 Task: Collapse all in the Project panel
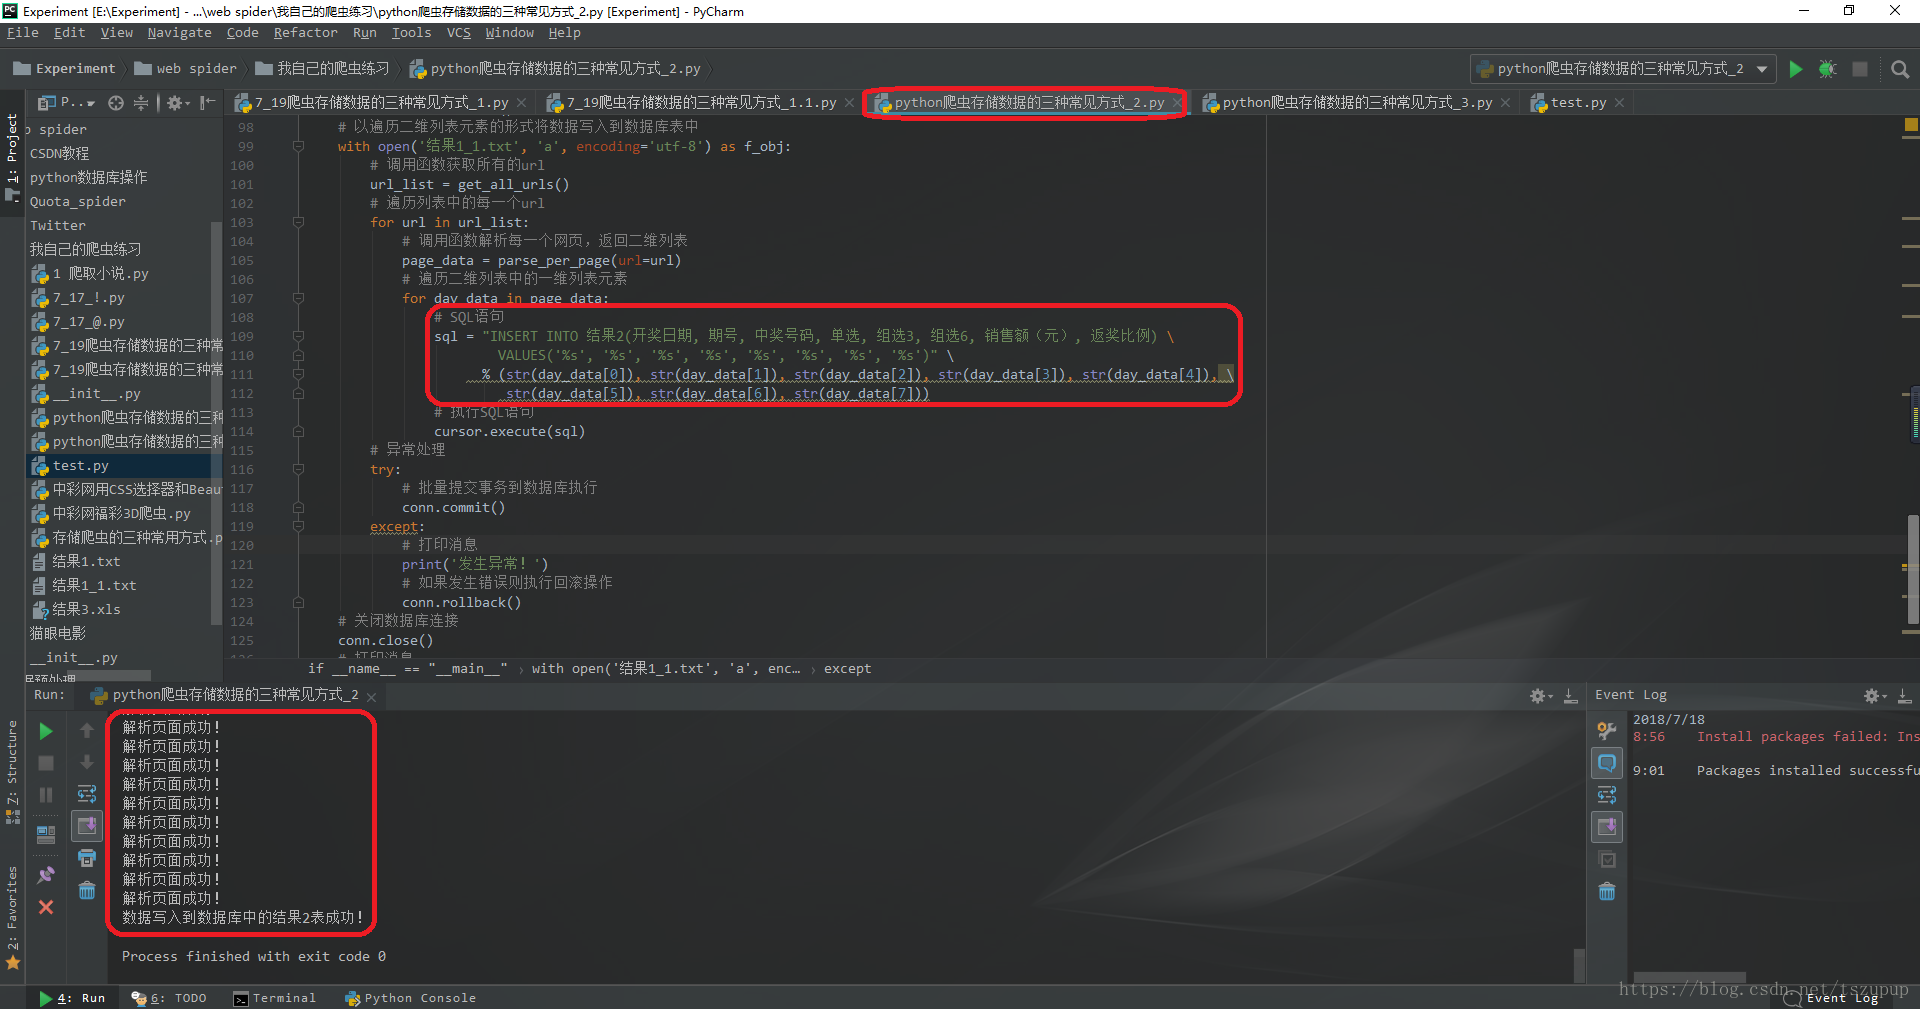pyautogui.click(x=141, y=103)
